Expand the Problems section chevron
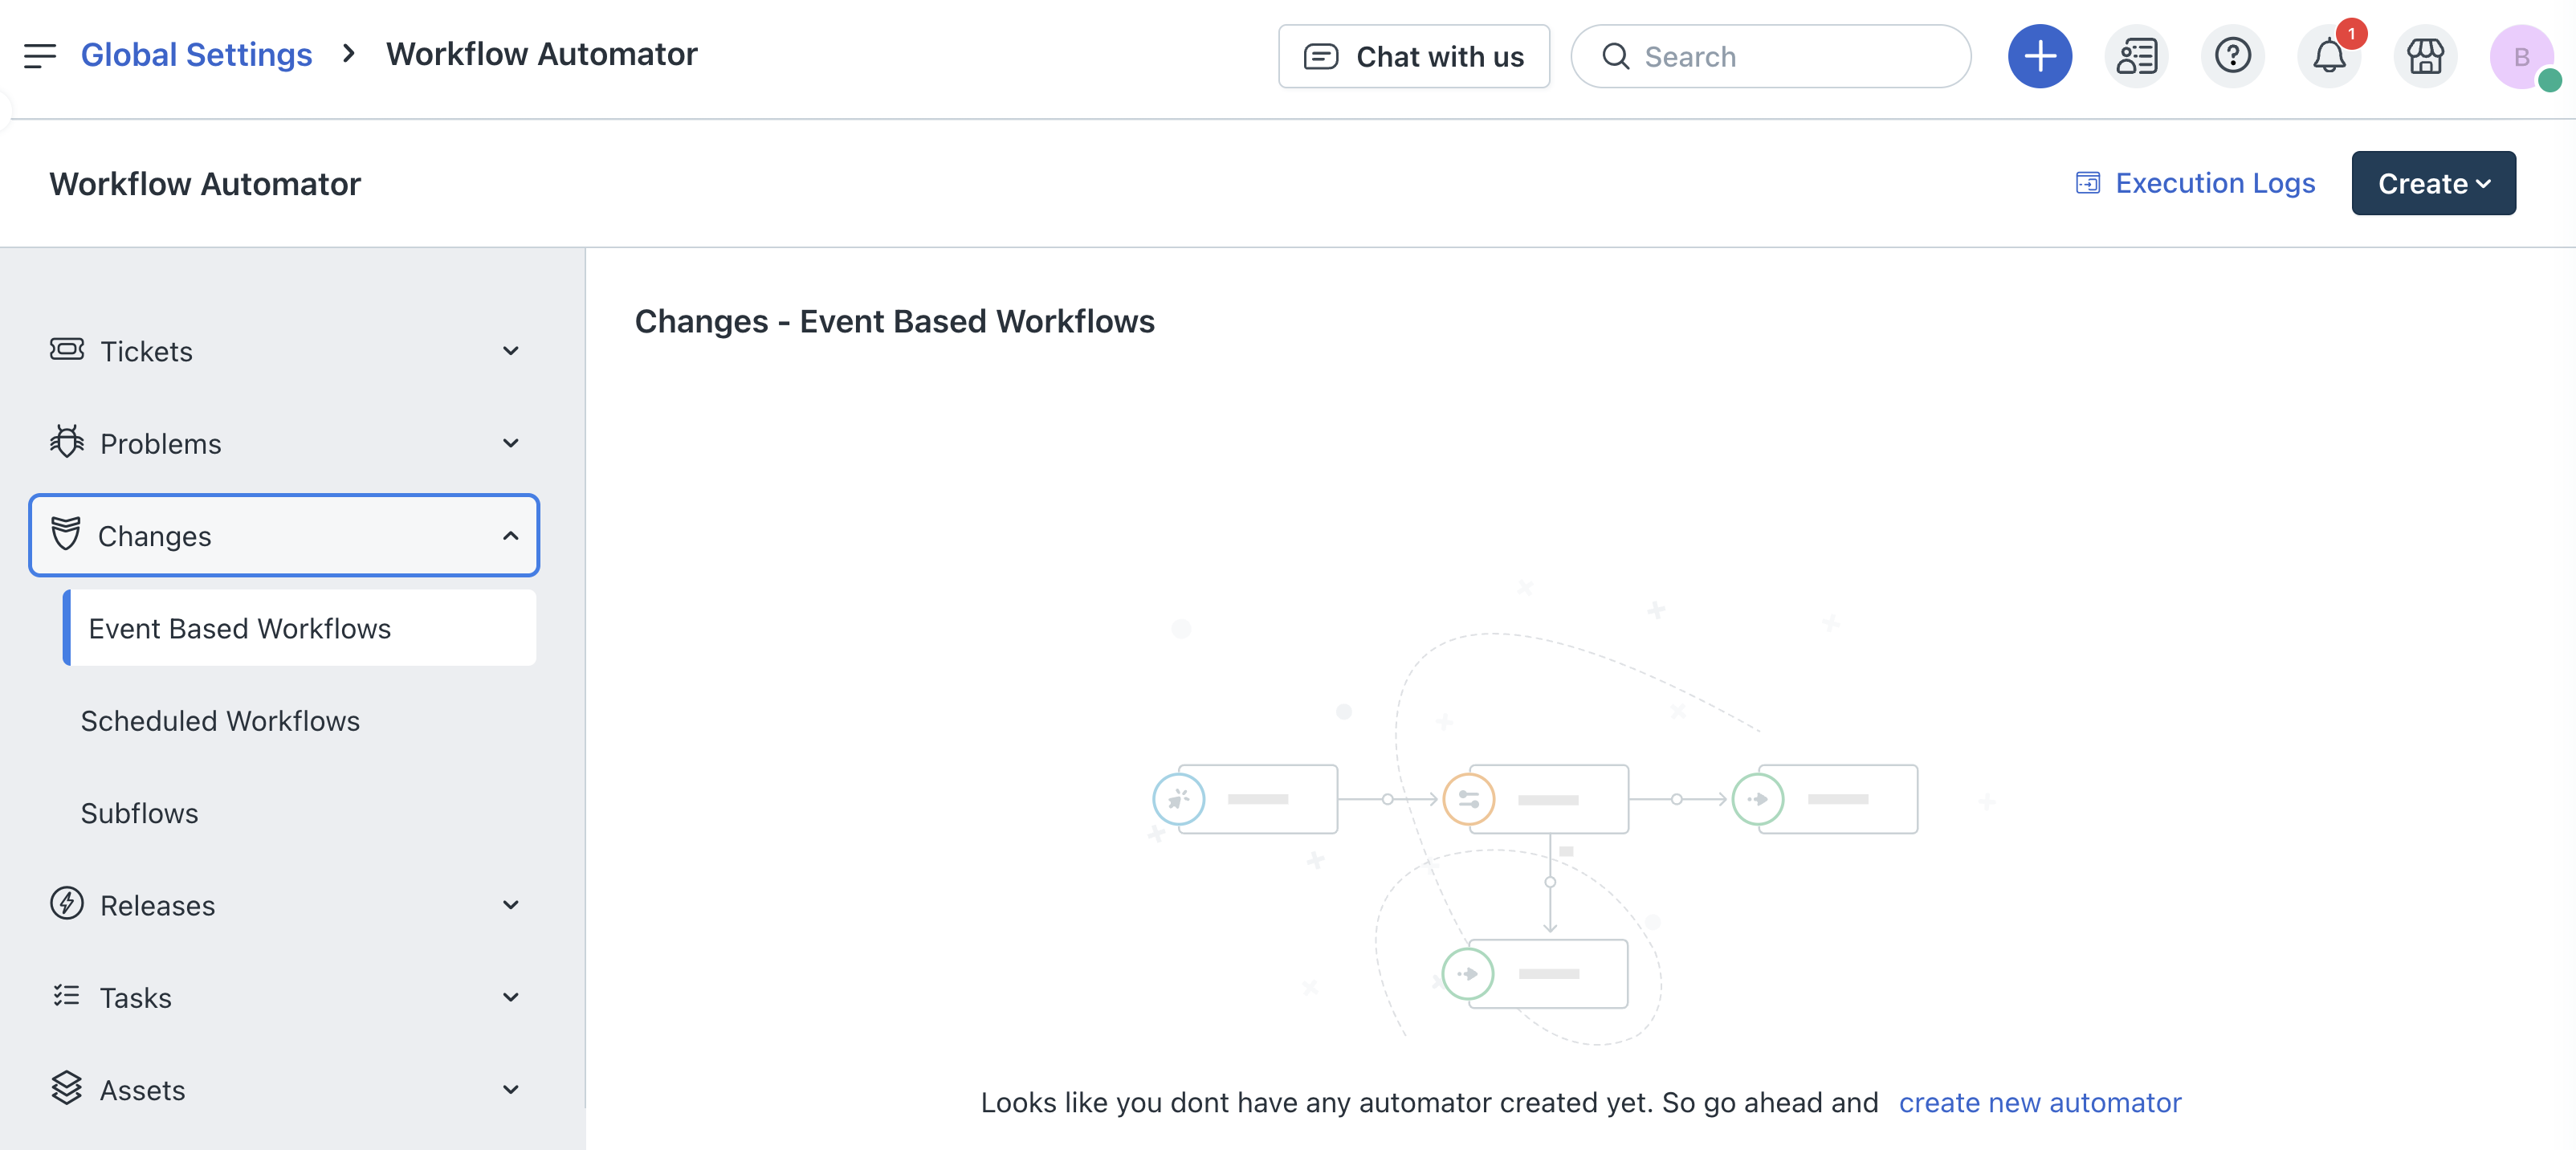Screen dimensions: 2576x1150 click(510, 443)
